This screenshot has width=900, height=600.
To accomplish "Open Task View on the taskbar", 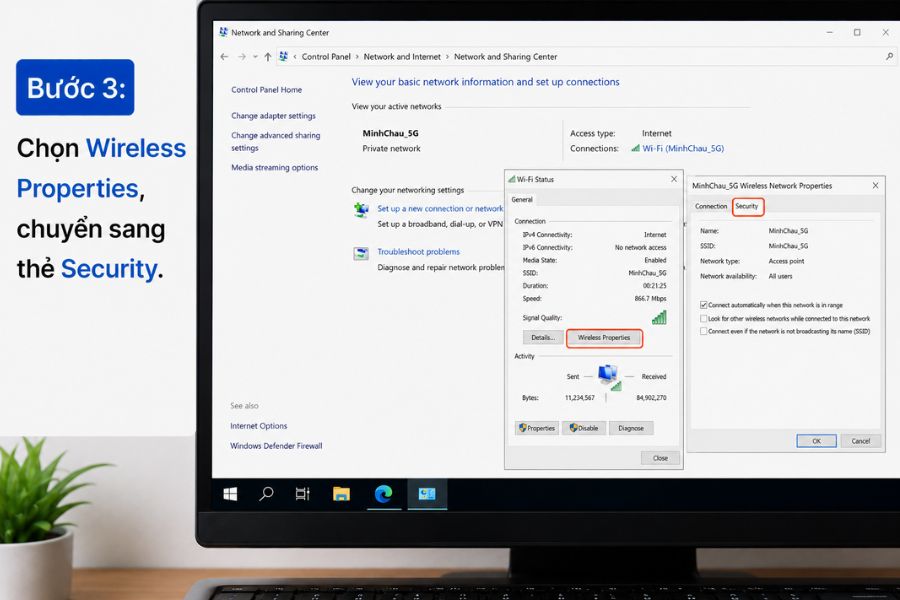I will pos(302,494).
